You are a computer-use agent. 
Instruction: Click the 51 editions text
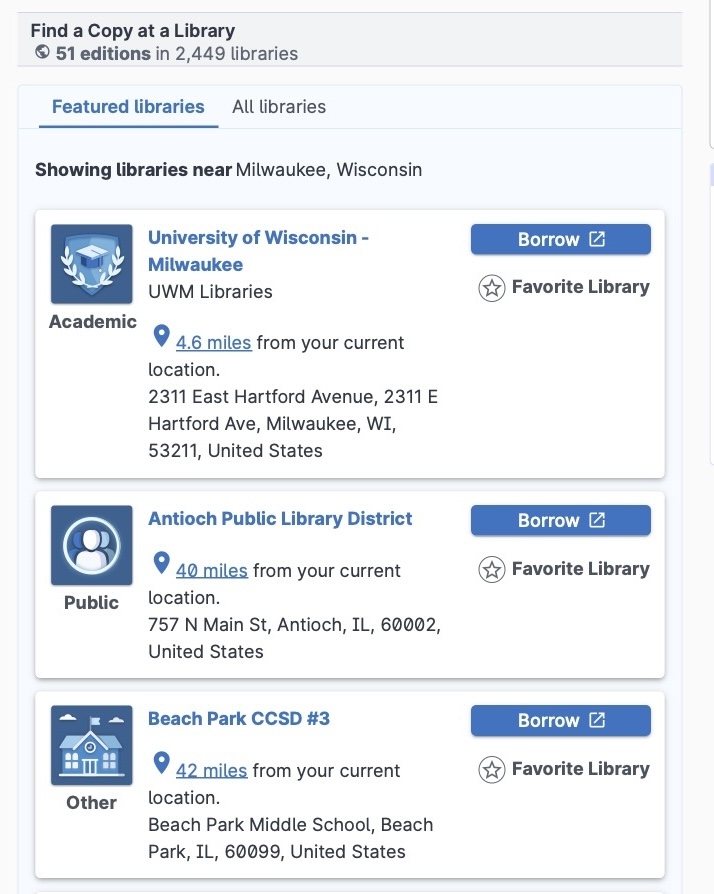[x=103, y=53]
